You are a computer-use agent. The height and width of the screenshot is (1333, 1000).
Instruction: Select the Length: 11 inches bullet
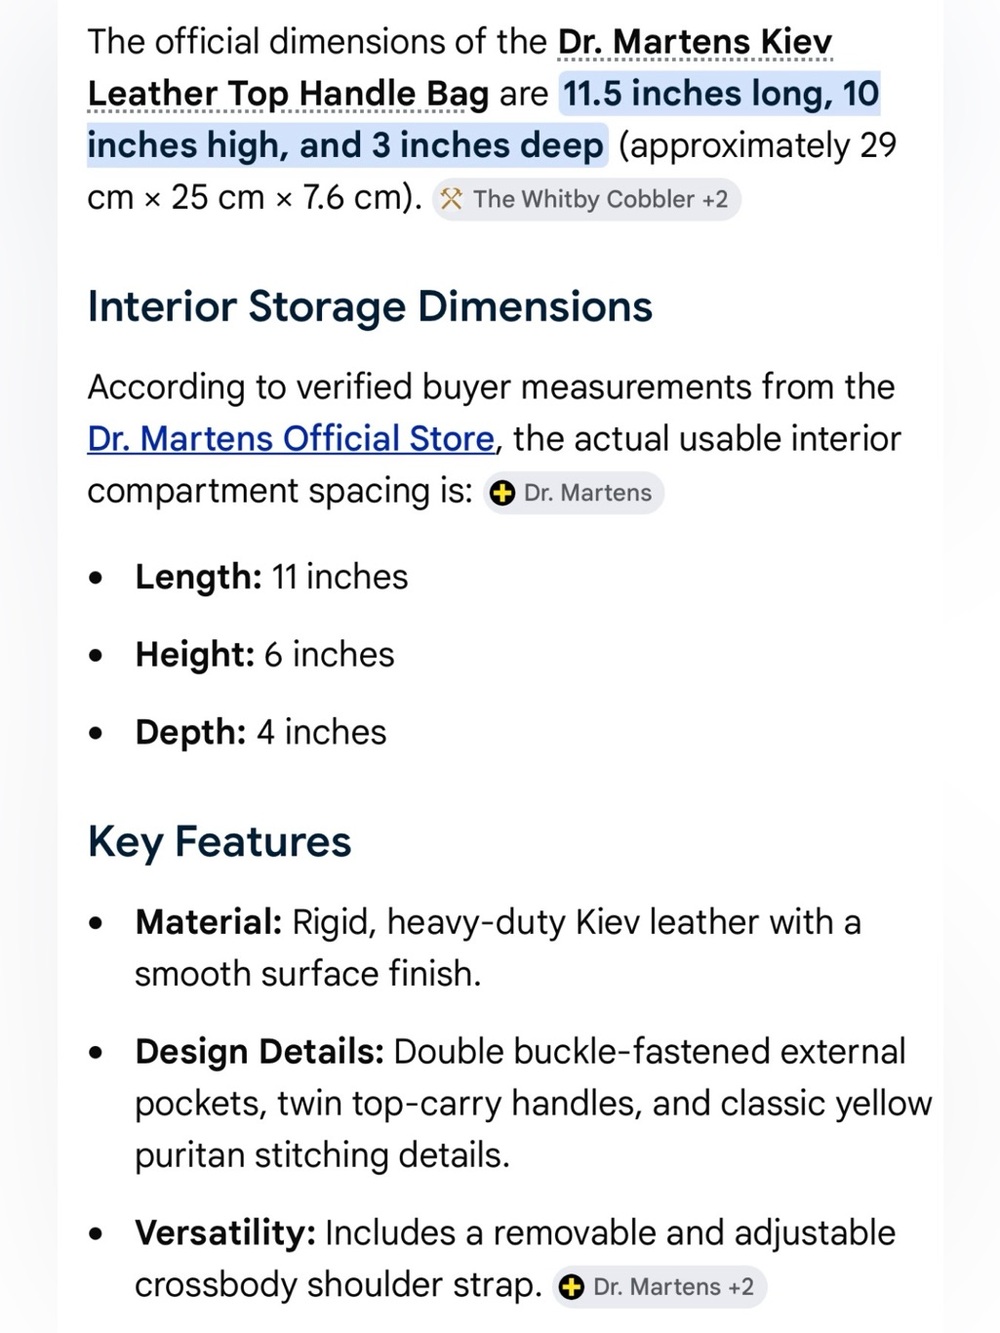click(272, 577)
